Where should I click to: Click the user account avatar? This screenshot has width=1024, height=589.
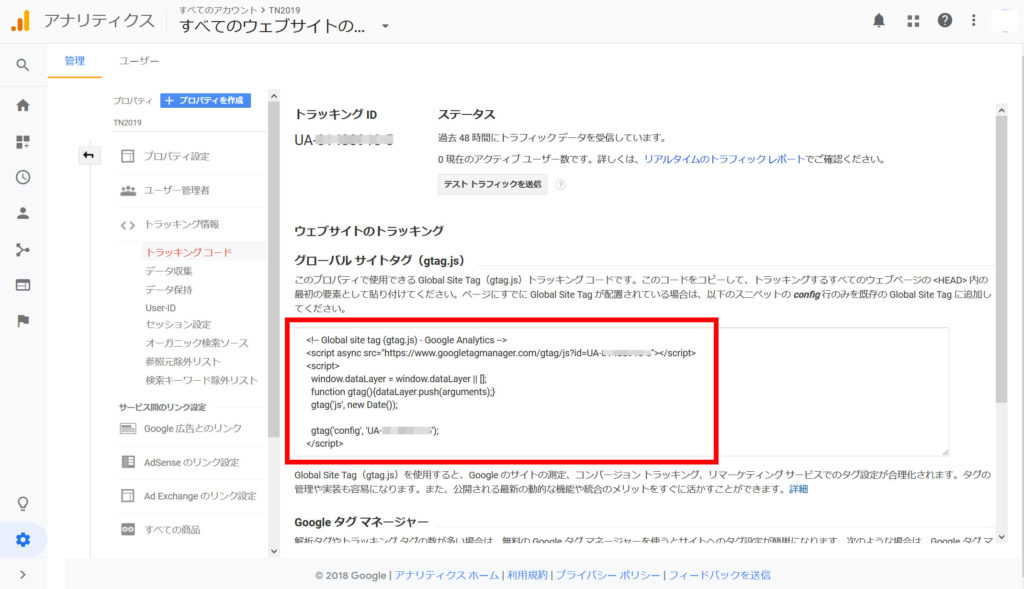tap(1004, 21)
